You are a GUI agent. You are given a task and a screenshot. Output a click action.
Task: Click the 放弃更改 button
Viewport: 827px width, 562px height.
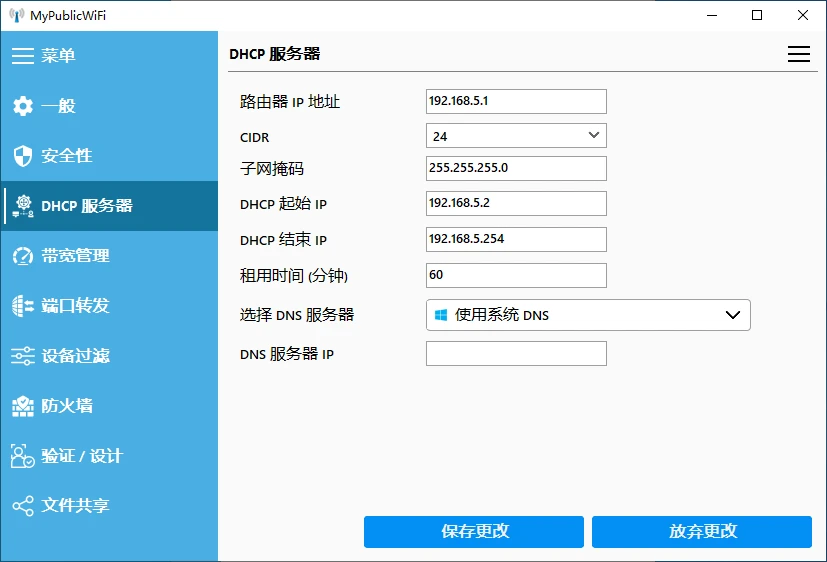click(x=701, y=532)
